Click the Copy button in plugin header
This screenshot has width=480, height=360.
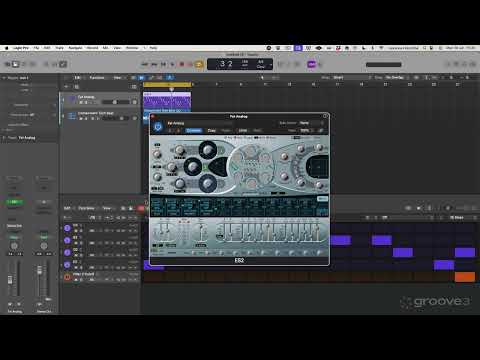click(x=211, y=130)
